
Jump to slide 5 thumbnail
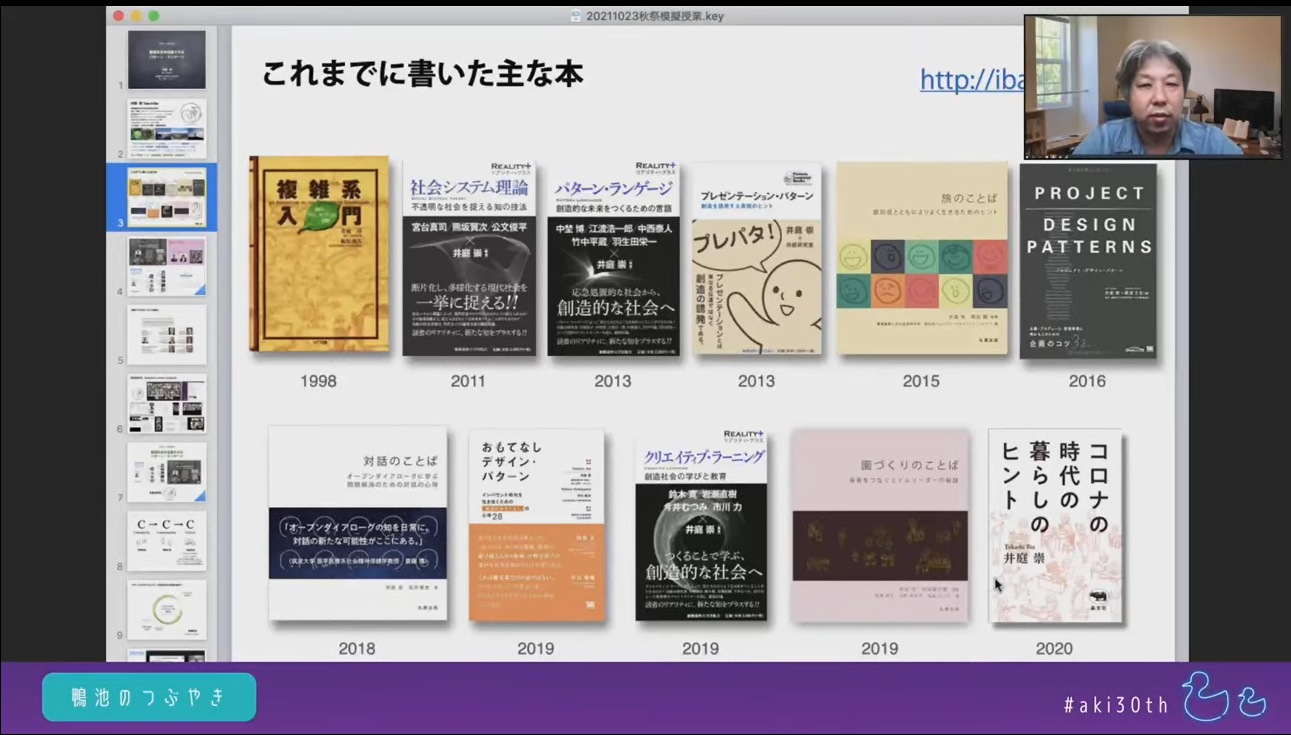167,335
